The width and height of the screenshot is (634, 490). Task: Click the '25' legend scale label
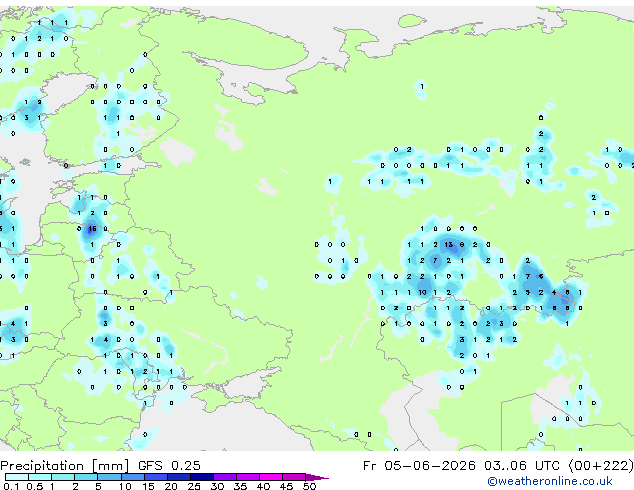194,486
